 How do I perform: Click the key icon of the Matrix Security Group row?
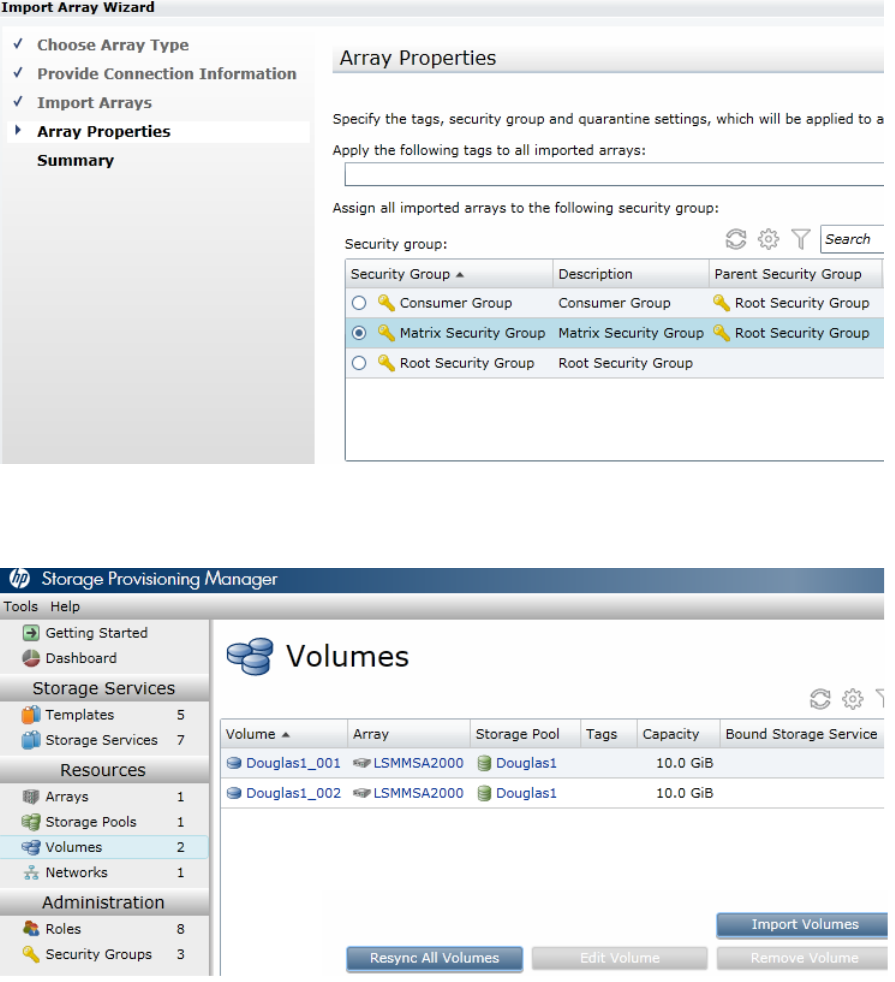point(386,333)
